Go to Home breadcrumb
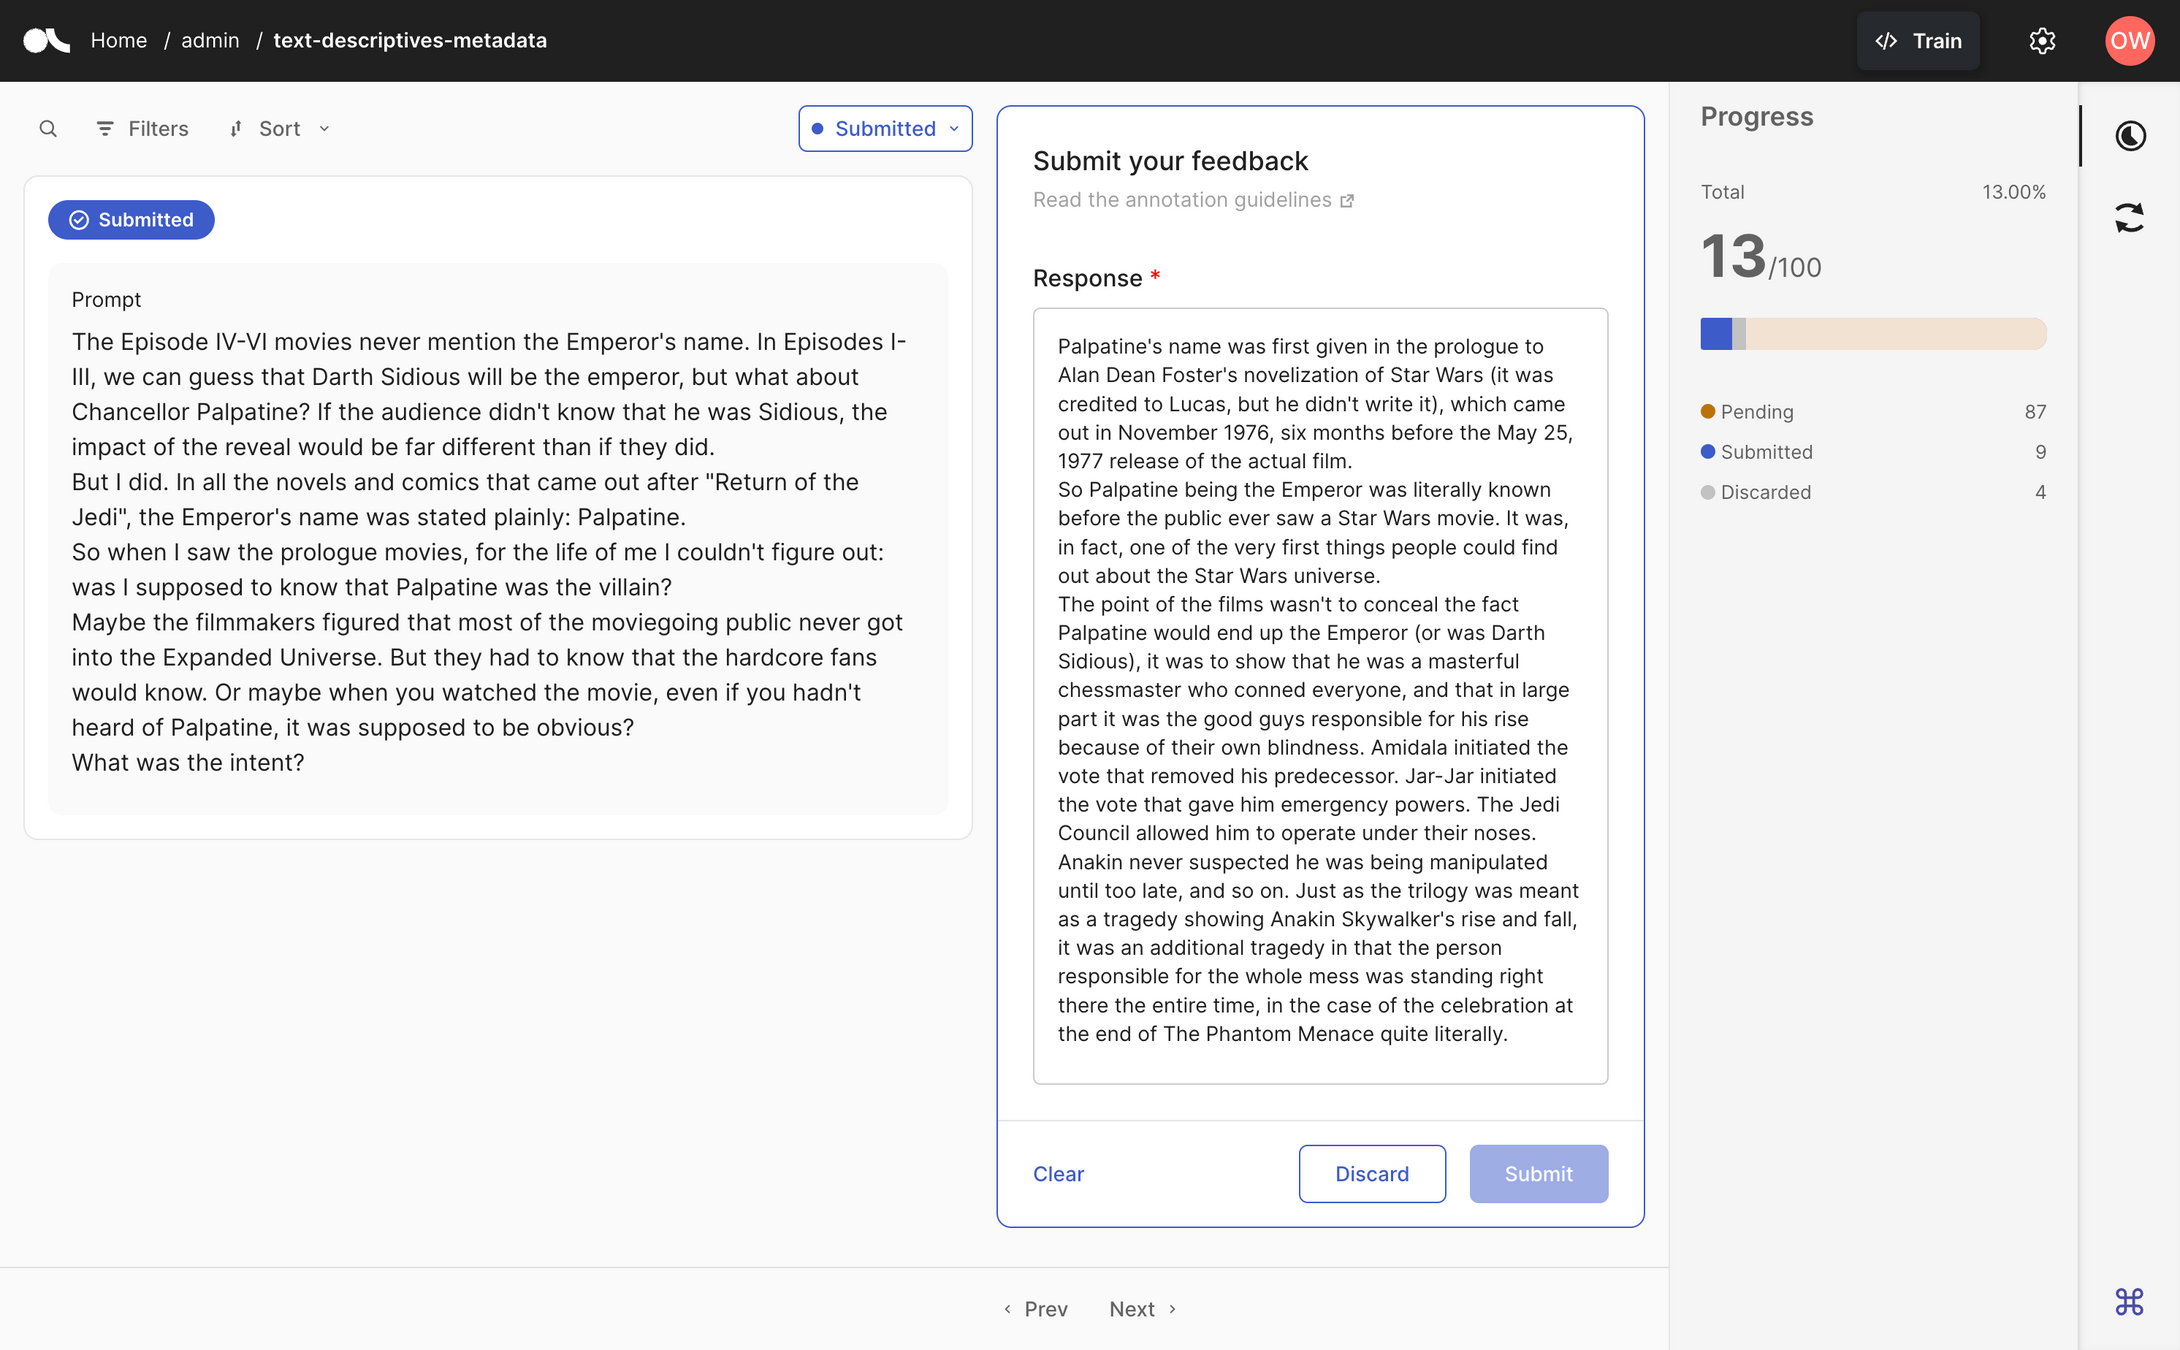Screen dimensions: 2180x1350 (118, 41)
